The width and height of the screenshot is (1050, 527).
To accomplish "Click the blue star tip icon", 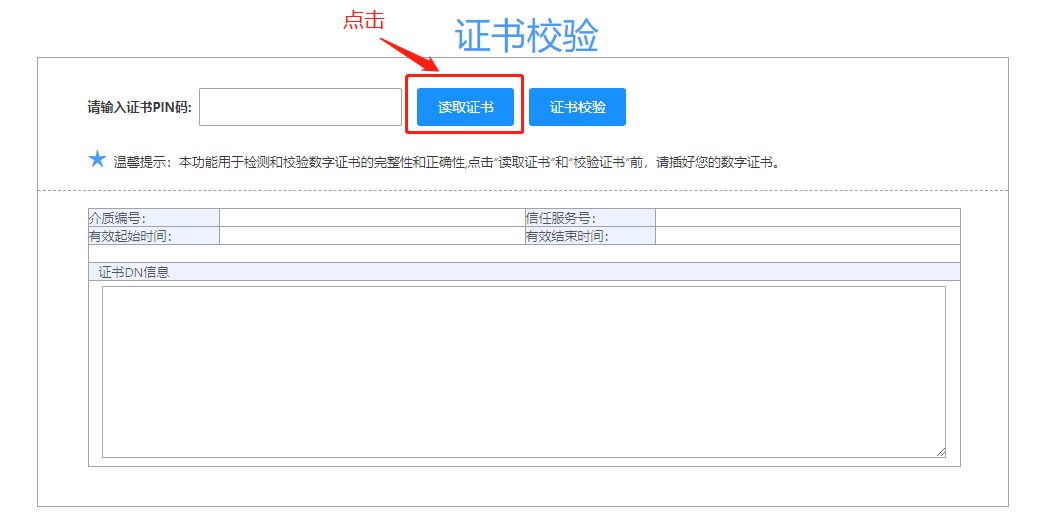I will (97, 159).
